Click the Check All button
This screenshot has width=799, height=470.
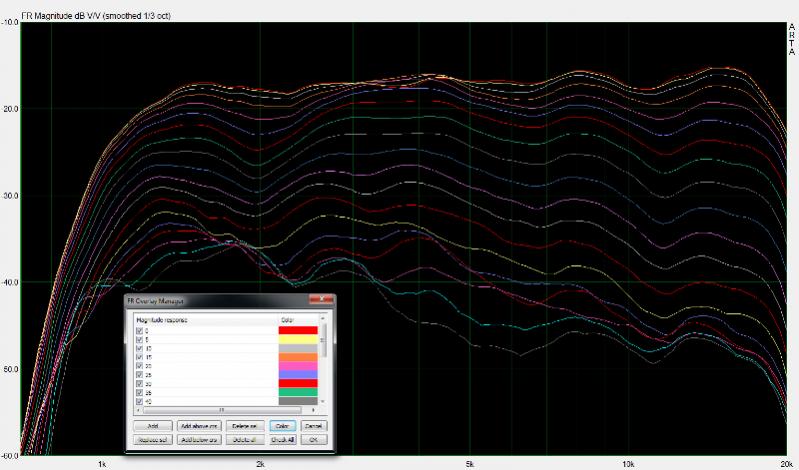point(281,438)
